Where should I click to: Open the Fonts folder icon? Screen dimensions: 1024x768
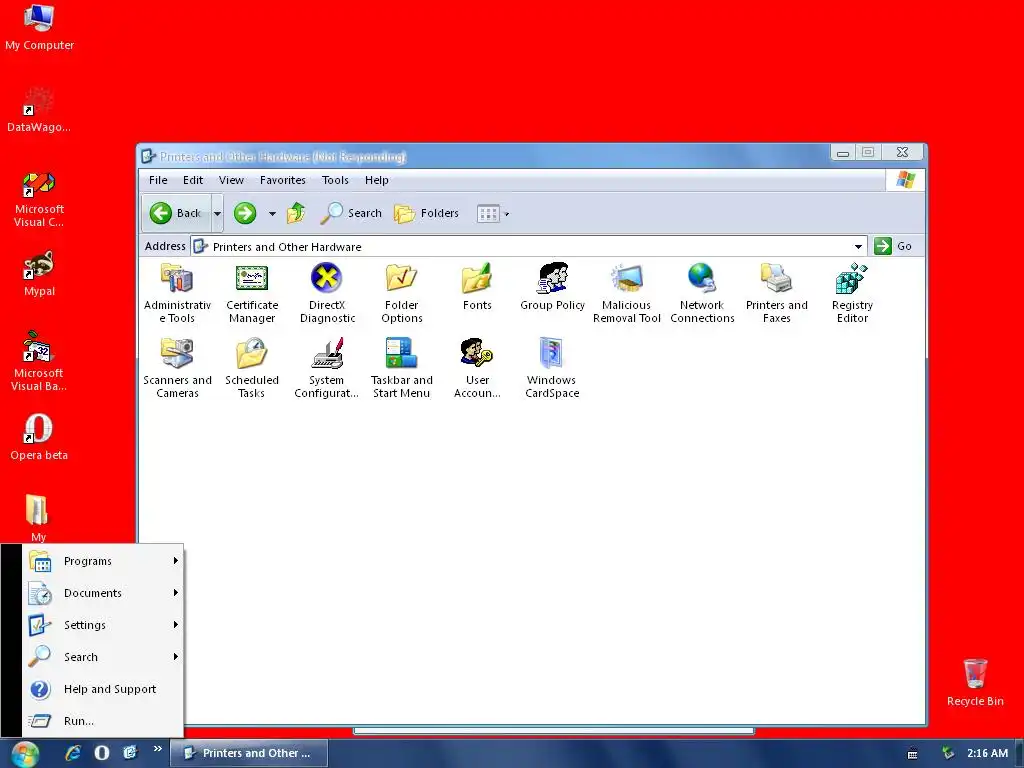click(x=477, y=286)
